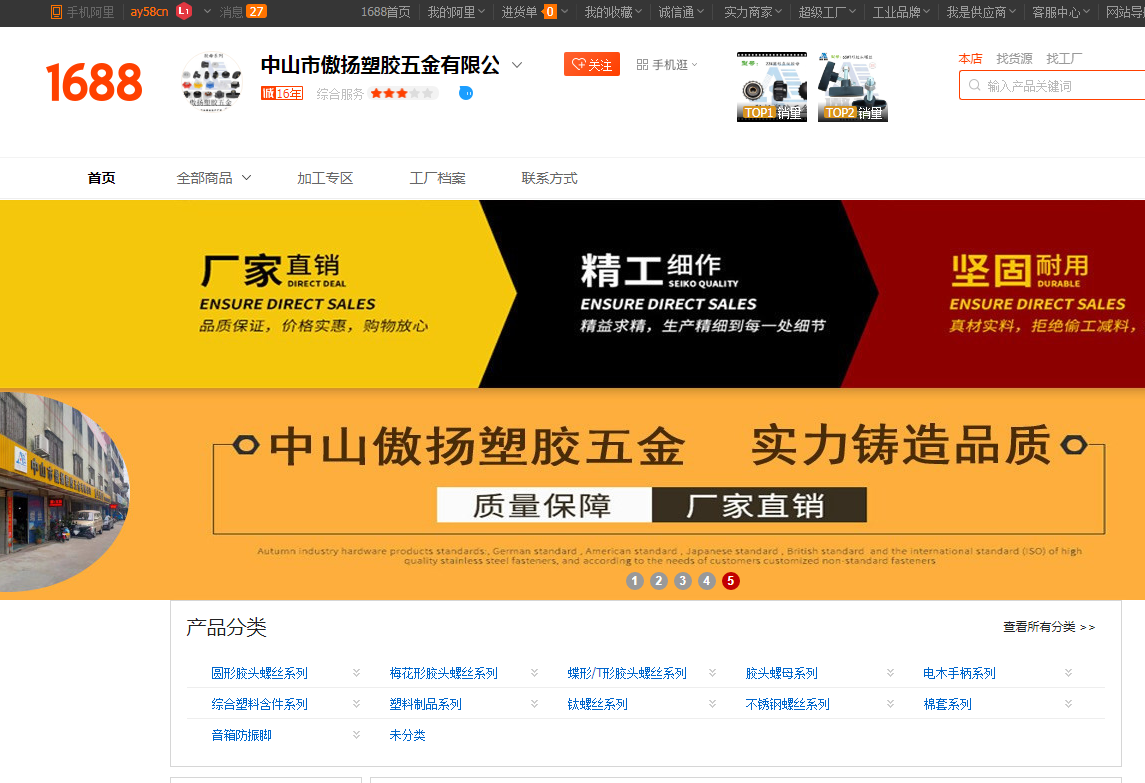Switch to banner slide 3
Viewport: 1145px width, 783px height.
[683, 581]
